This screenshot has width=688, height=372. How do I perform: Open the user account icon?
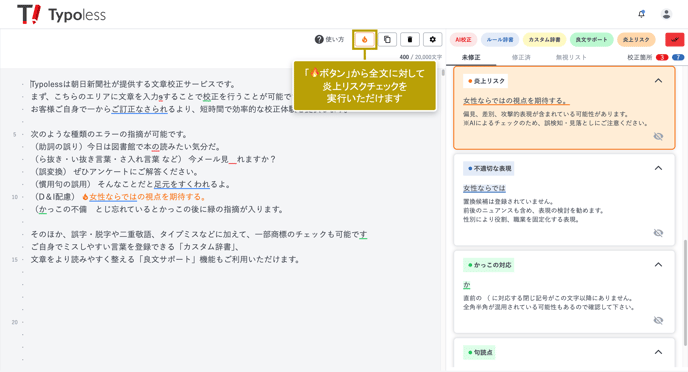(x=666, y=14)
